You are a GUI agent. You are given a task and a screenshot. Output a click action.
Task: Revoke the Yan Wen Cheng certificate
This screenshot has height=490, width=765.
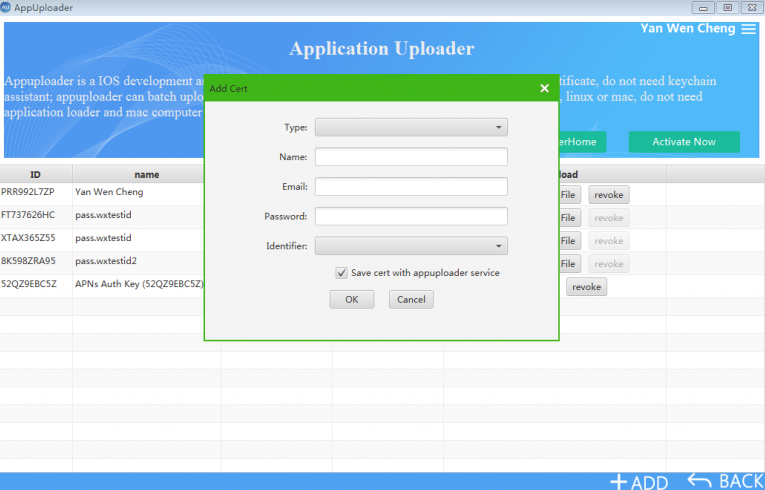[609, 195]
